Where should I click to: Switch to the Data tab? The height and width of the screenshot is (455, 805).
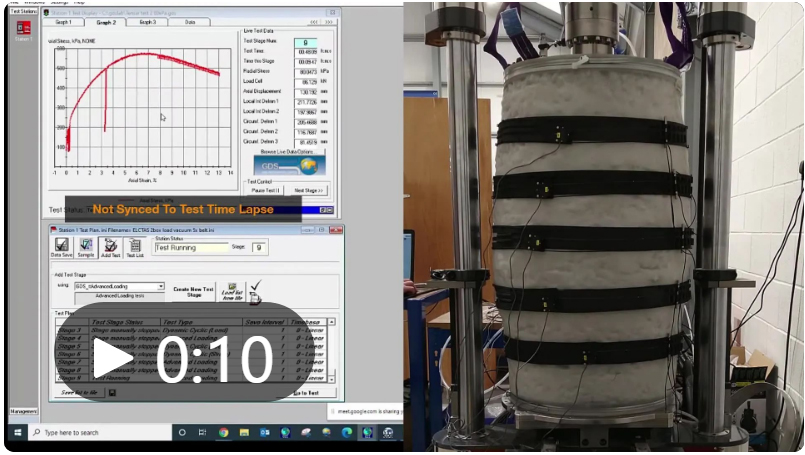click(190, 22)
